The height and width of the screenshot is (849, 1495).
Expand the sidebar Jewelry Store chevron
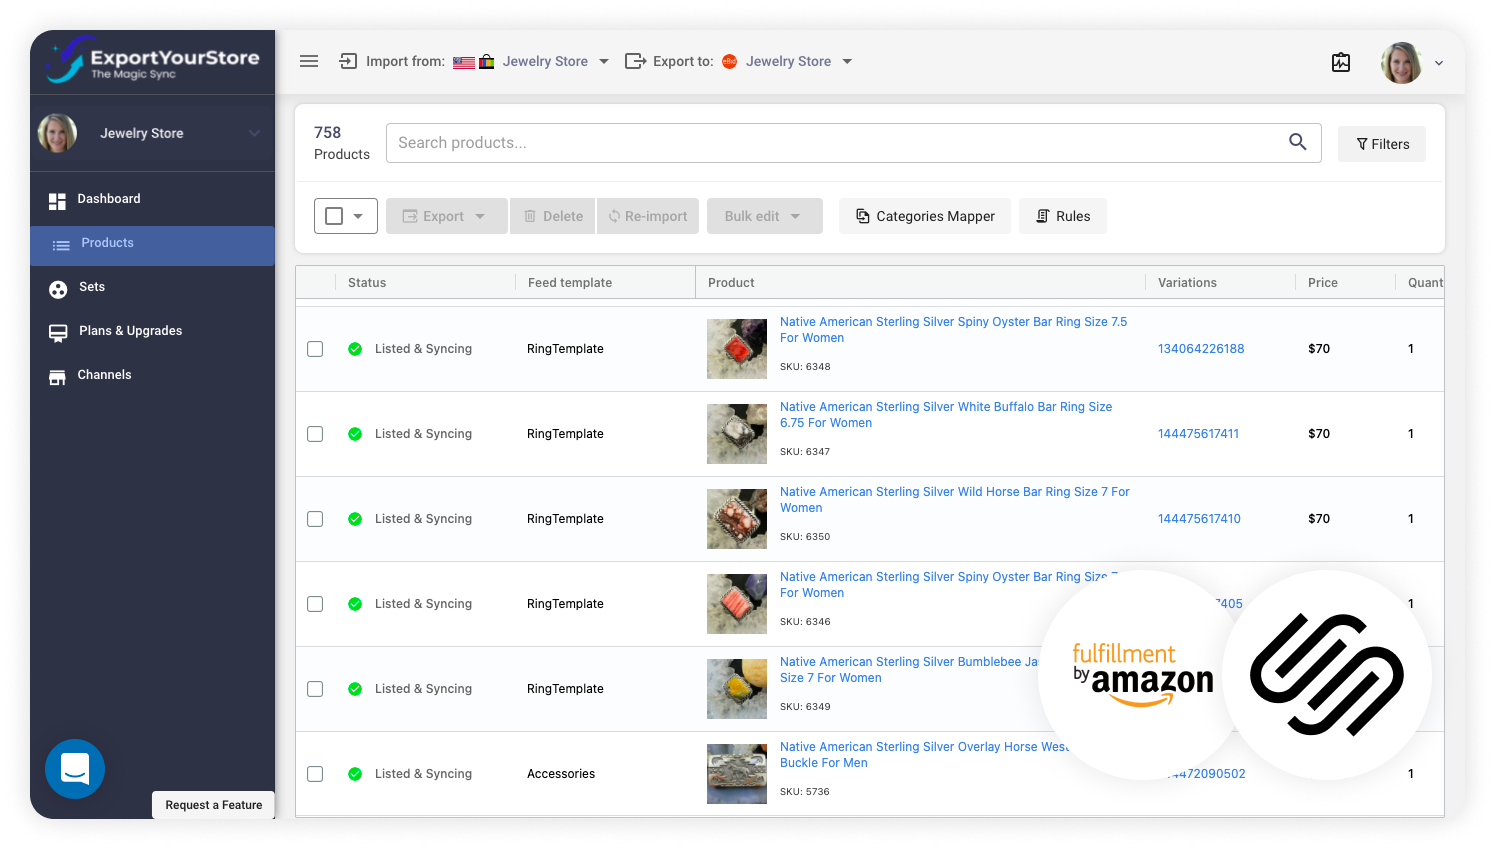pos(254,133)
